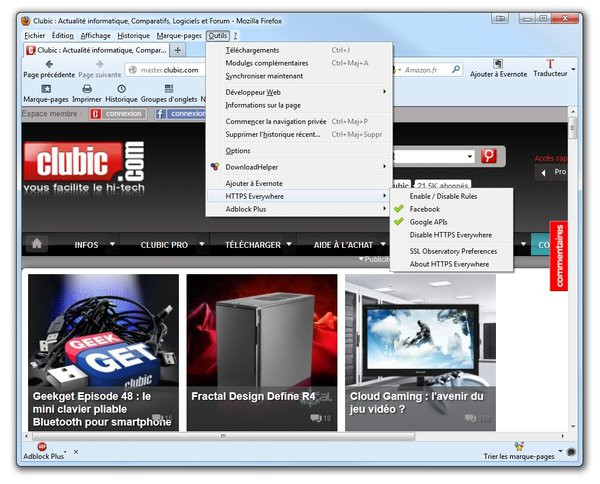This screenshot has width=600, height=484.
Task: Click the Traducteur toolbar icon
Action: (x=550, y=64)
